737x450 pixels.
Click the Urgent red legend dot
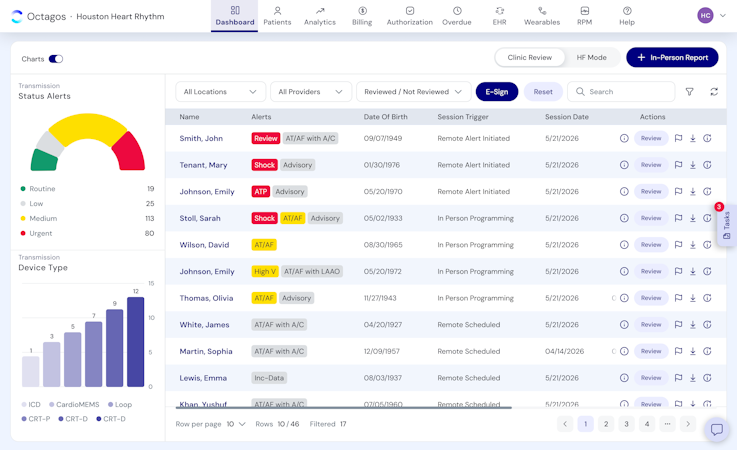click(x=23, y=233)
